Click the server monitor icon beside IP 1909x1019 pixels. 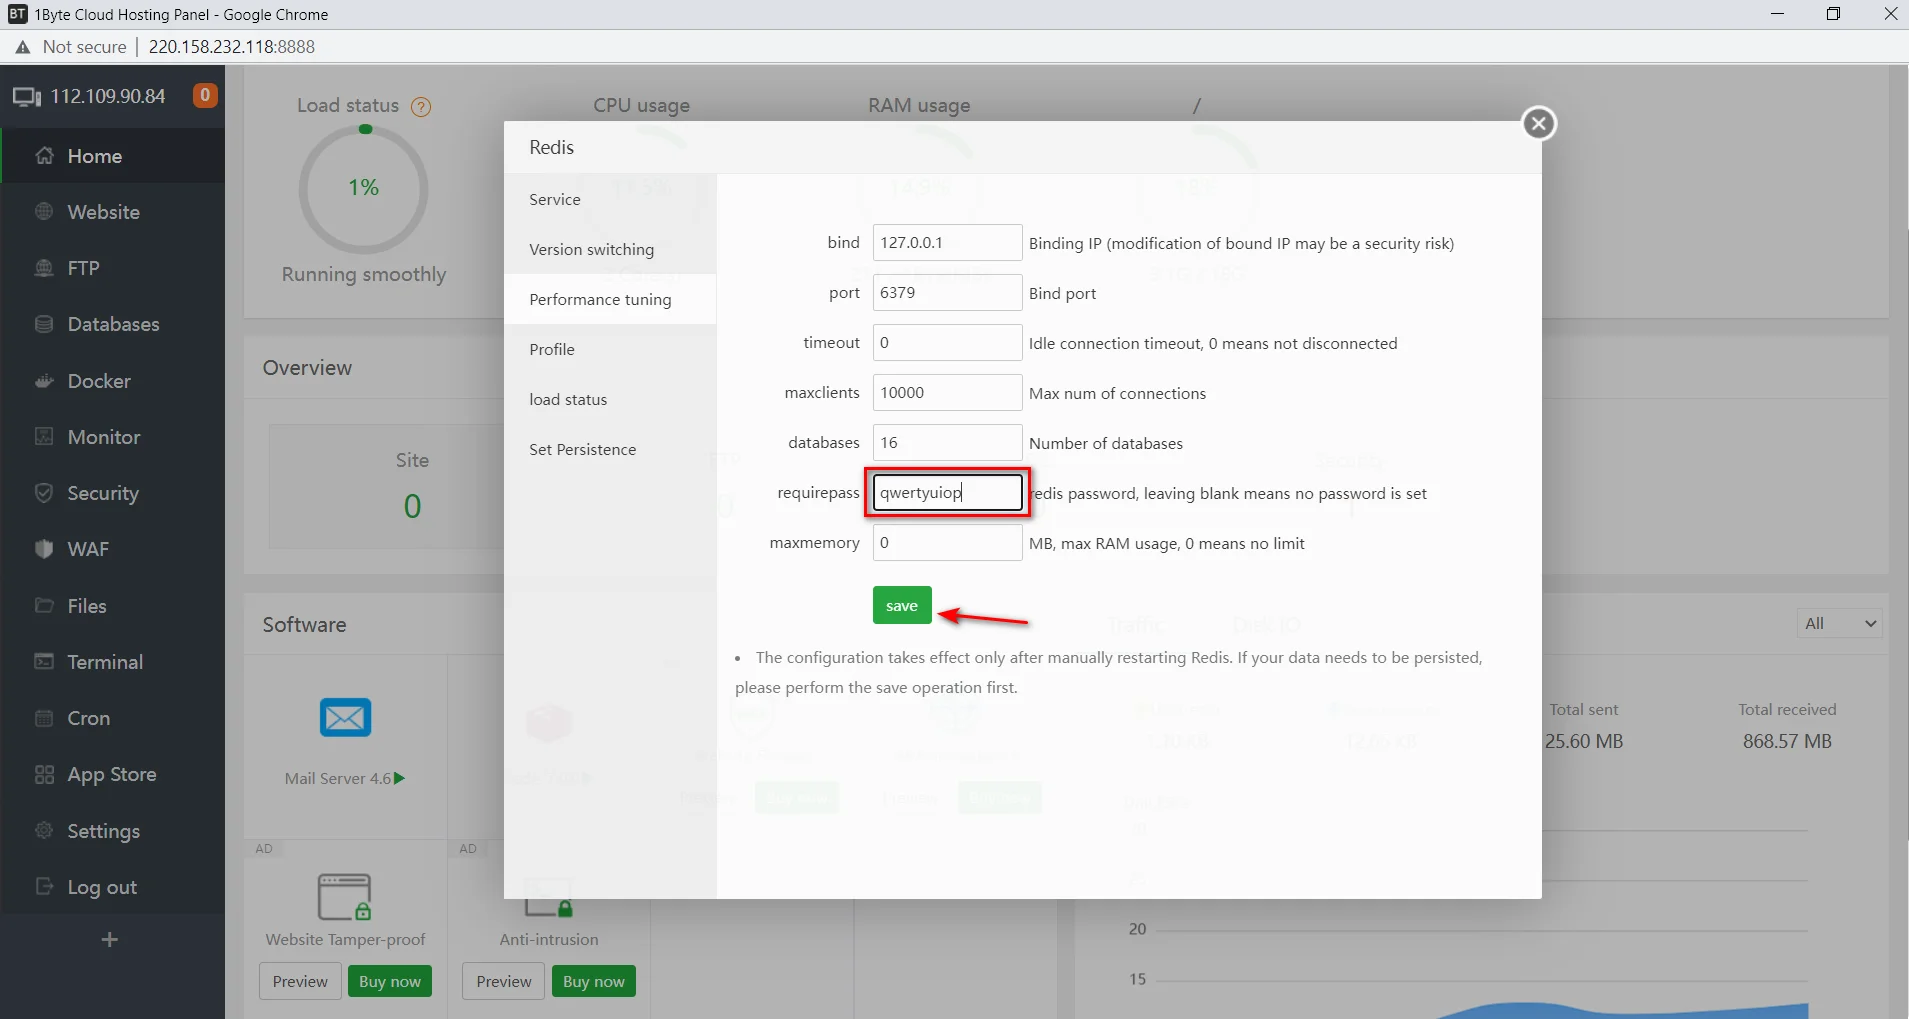point(27,97)
